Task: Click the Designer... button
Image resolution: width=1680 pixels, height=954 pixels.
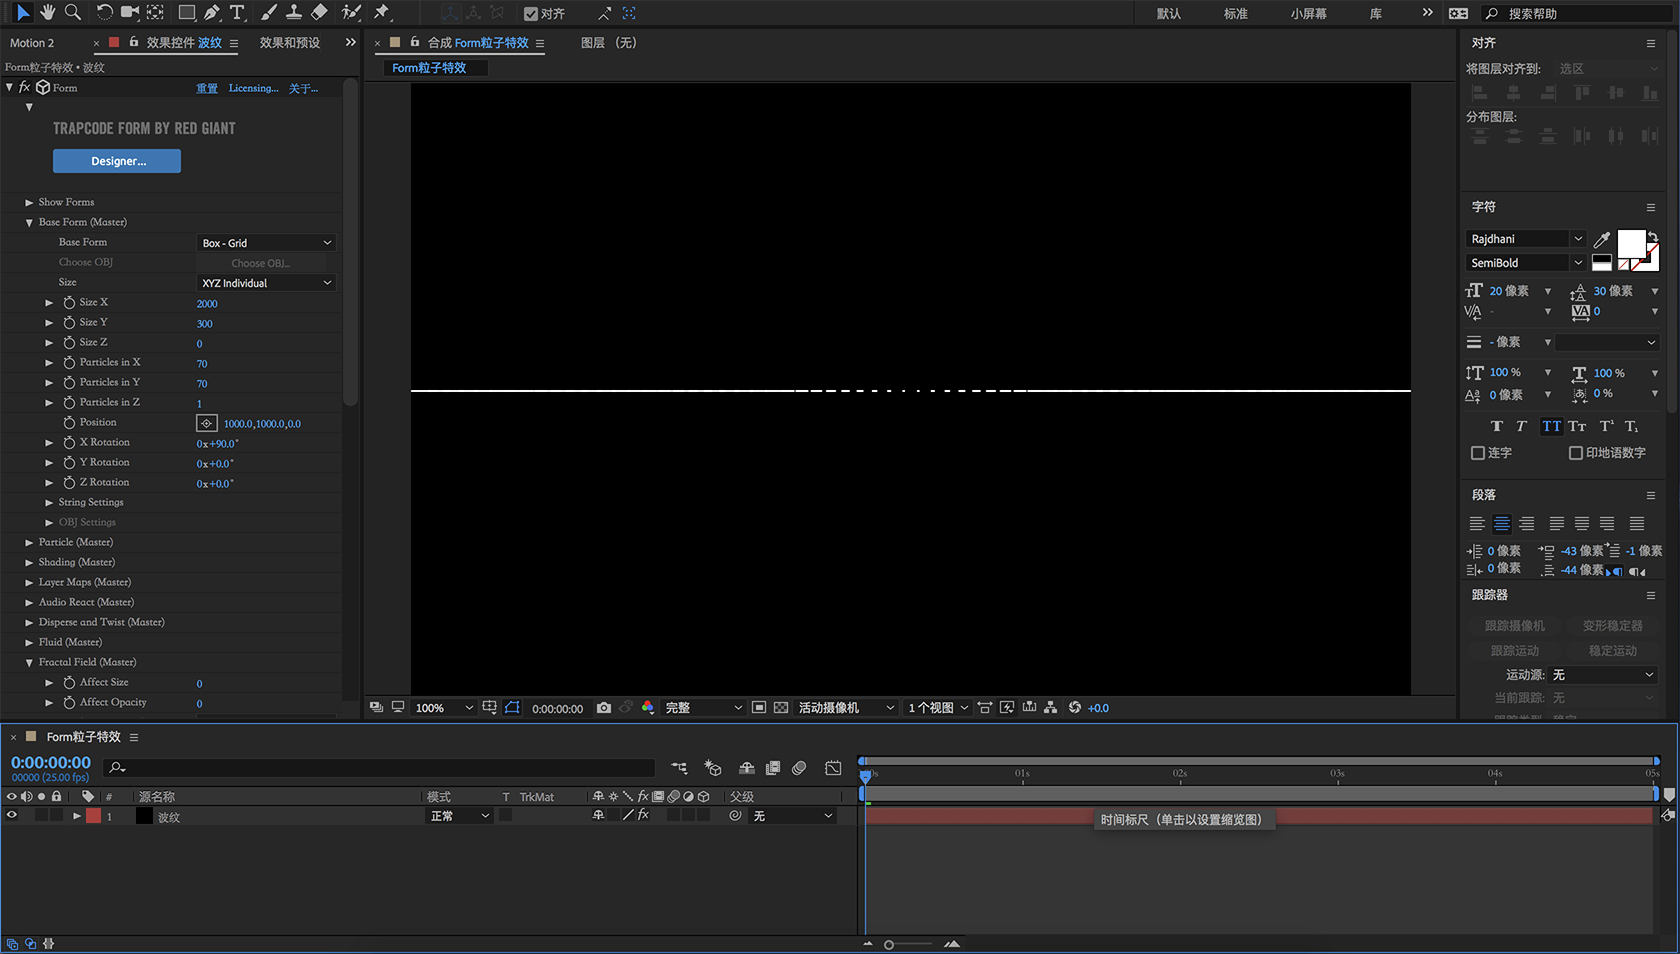Action: [117, 161]
